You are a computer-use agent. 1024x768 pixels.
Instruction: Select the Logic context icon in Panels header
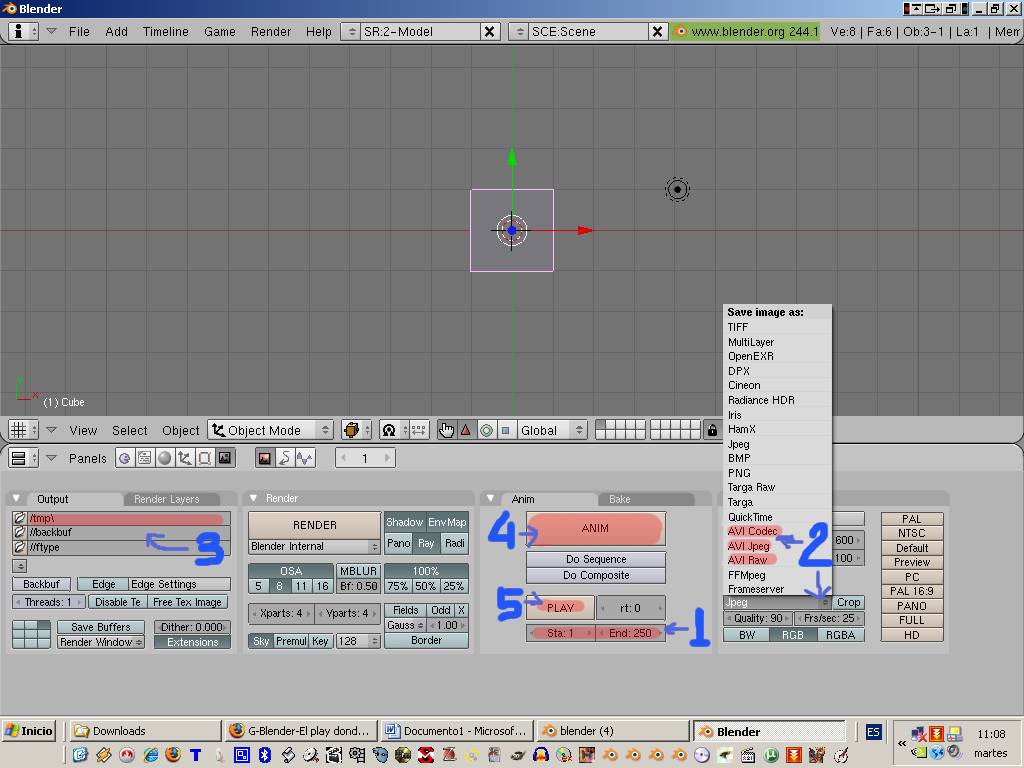(x=125, y=458)
